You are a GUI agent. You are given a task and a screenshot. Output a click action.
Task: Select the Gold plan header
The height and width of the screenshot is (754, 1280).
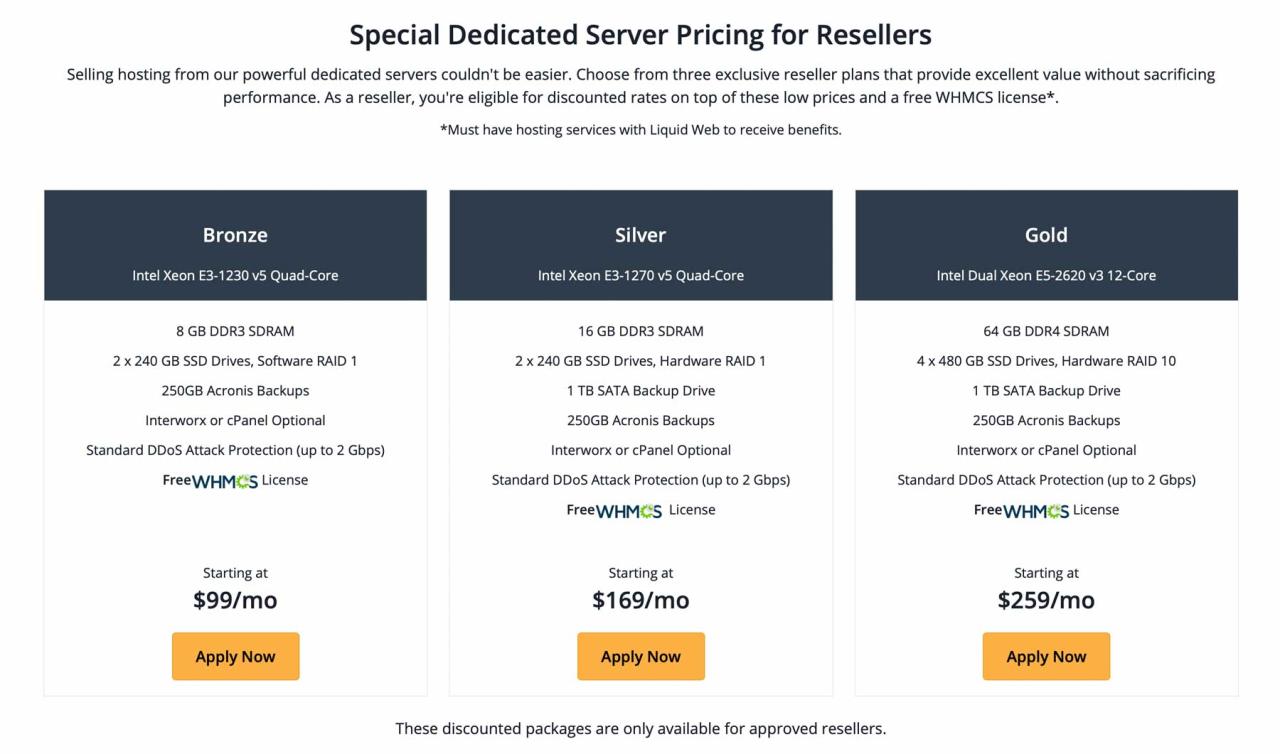(x=1046, y=235)
